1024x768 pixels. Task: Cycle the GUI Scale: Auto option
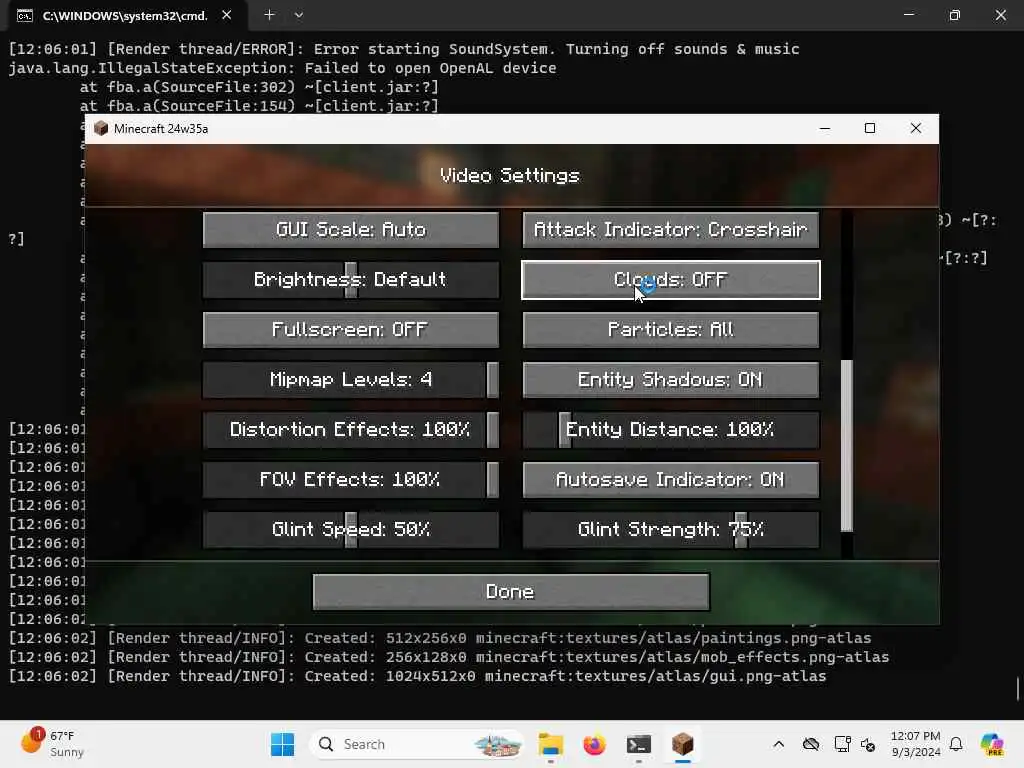click(351, 229)
